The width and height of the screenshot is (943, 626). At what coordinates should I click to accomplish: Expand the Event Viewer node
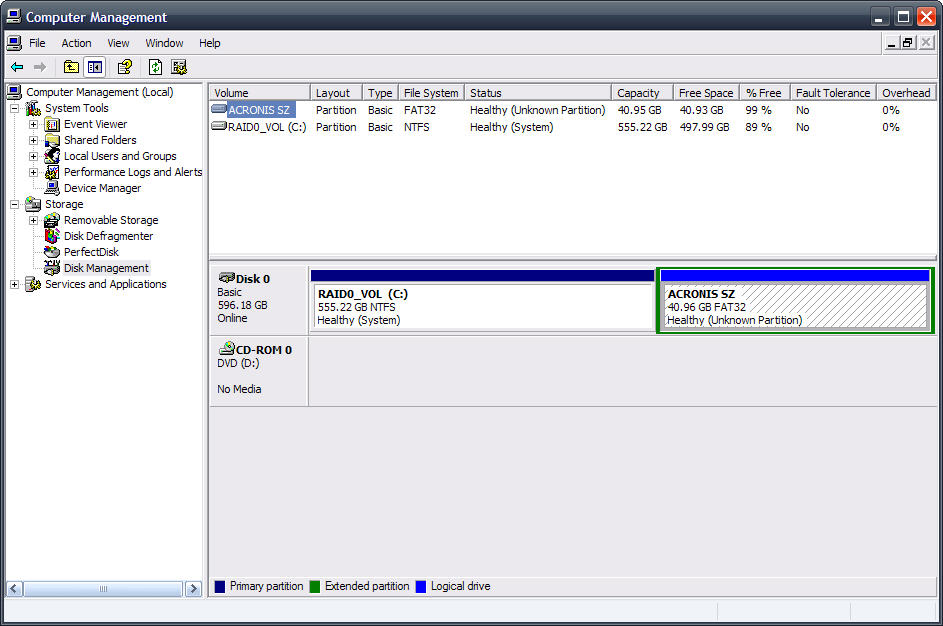[x=34, y=124]
